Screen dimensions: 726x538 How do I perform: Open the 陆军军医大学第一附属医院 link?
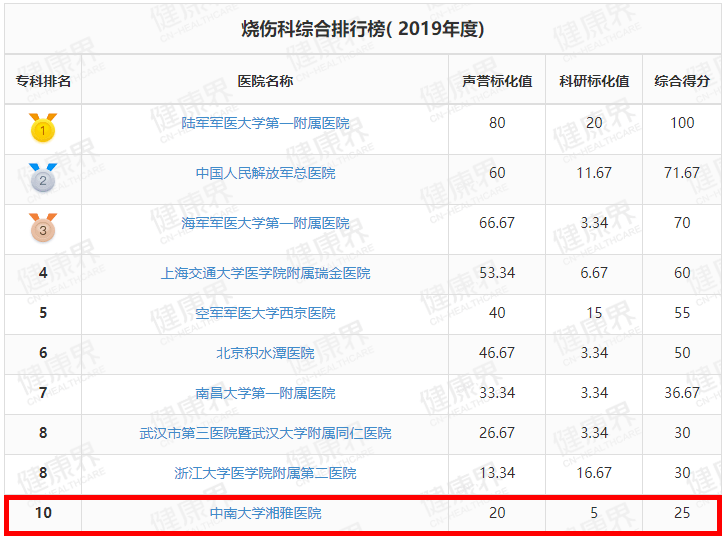point(265,123)
